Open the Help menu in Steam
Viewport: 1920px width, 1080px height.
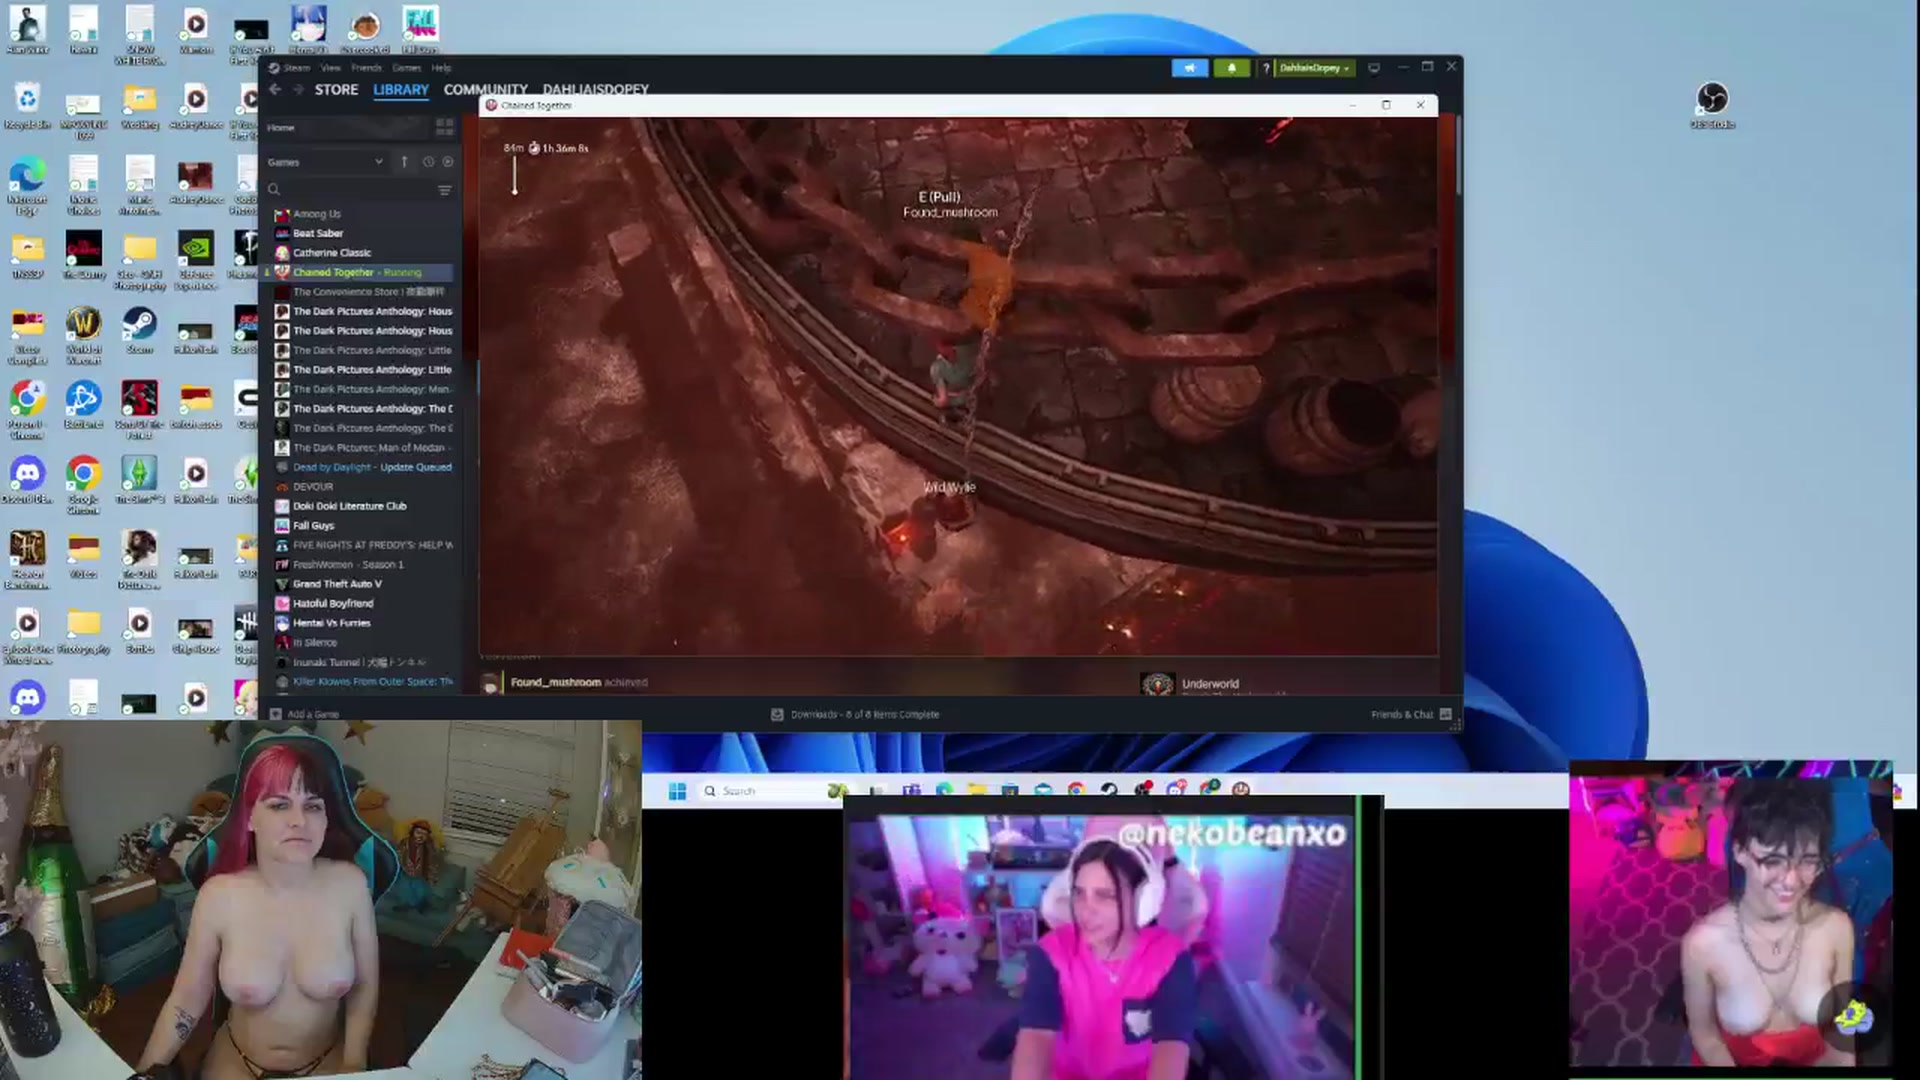tap(441, 68)
